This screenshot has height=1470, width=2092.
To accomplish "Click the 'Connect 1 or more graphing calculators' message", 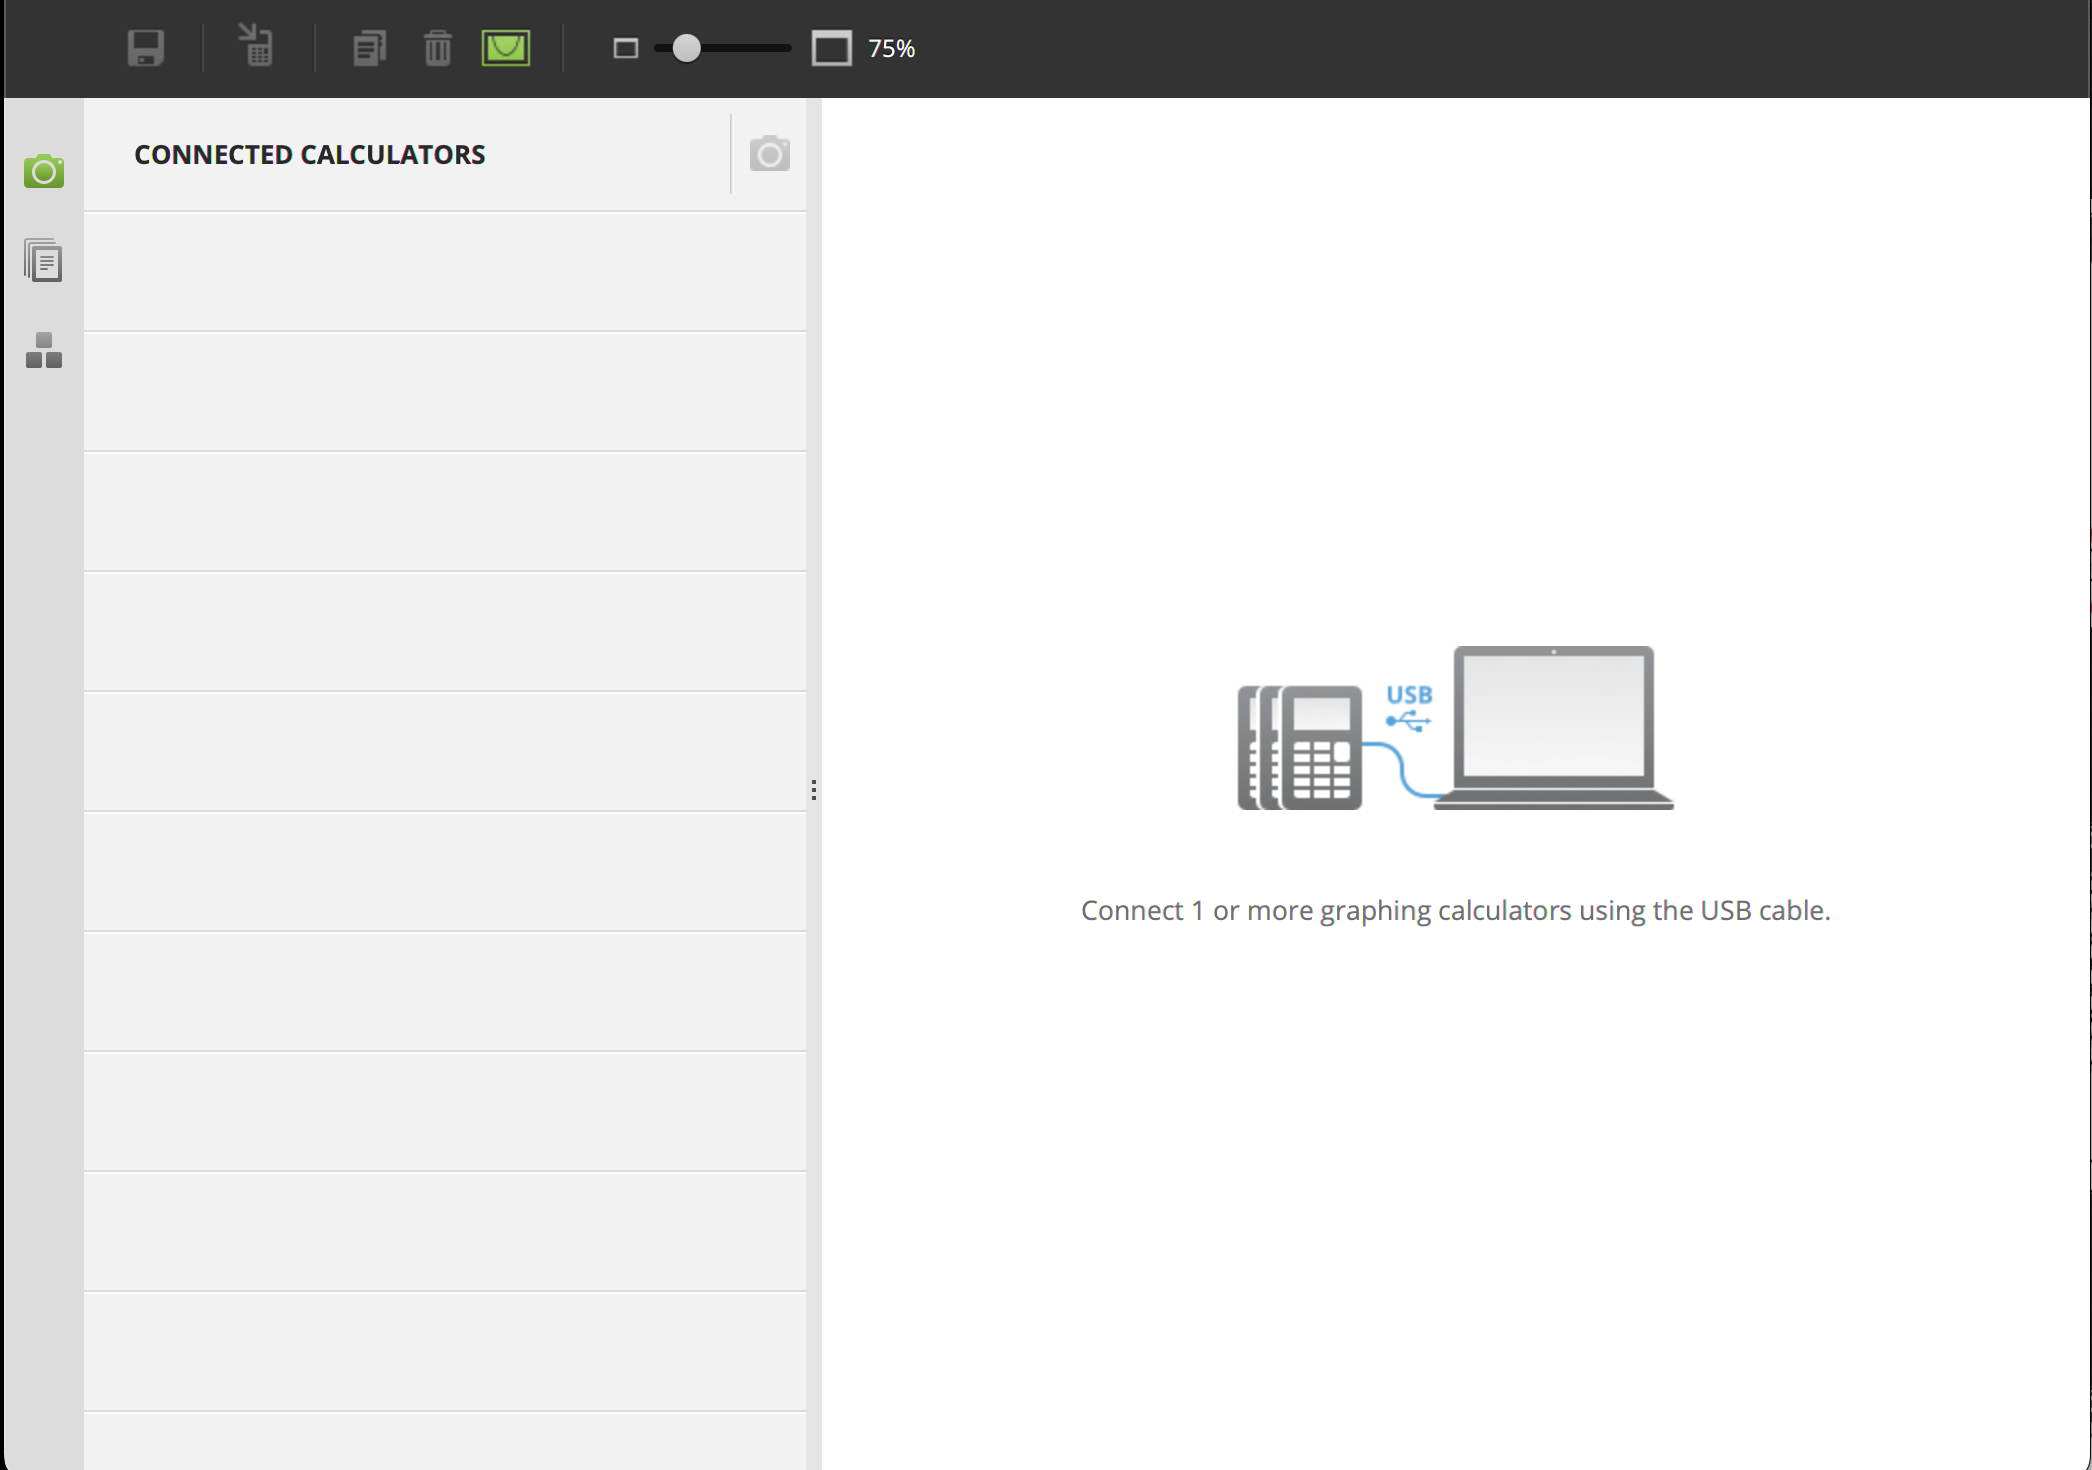I will 1455,910.
